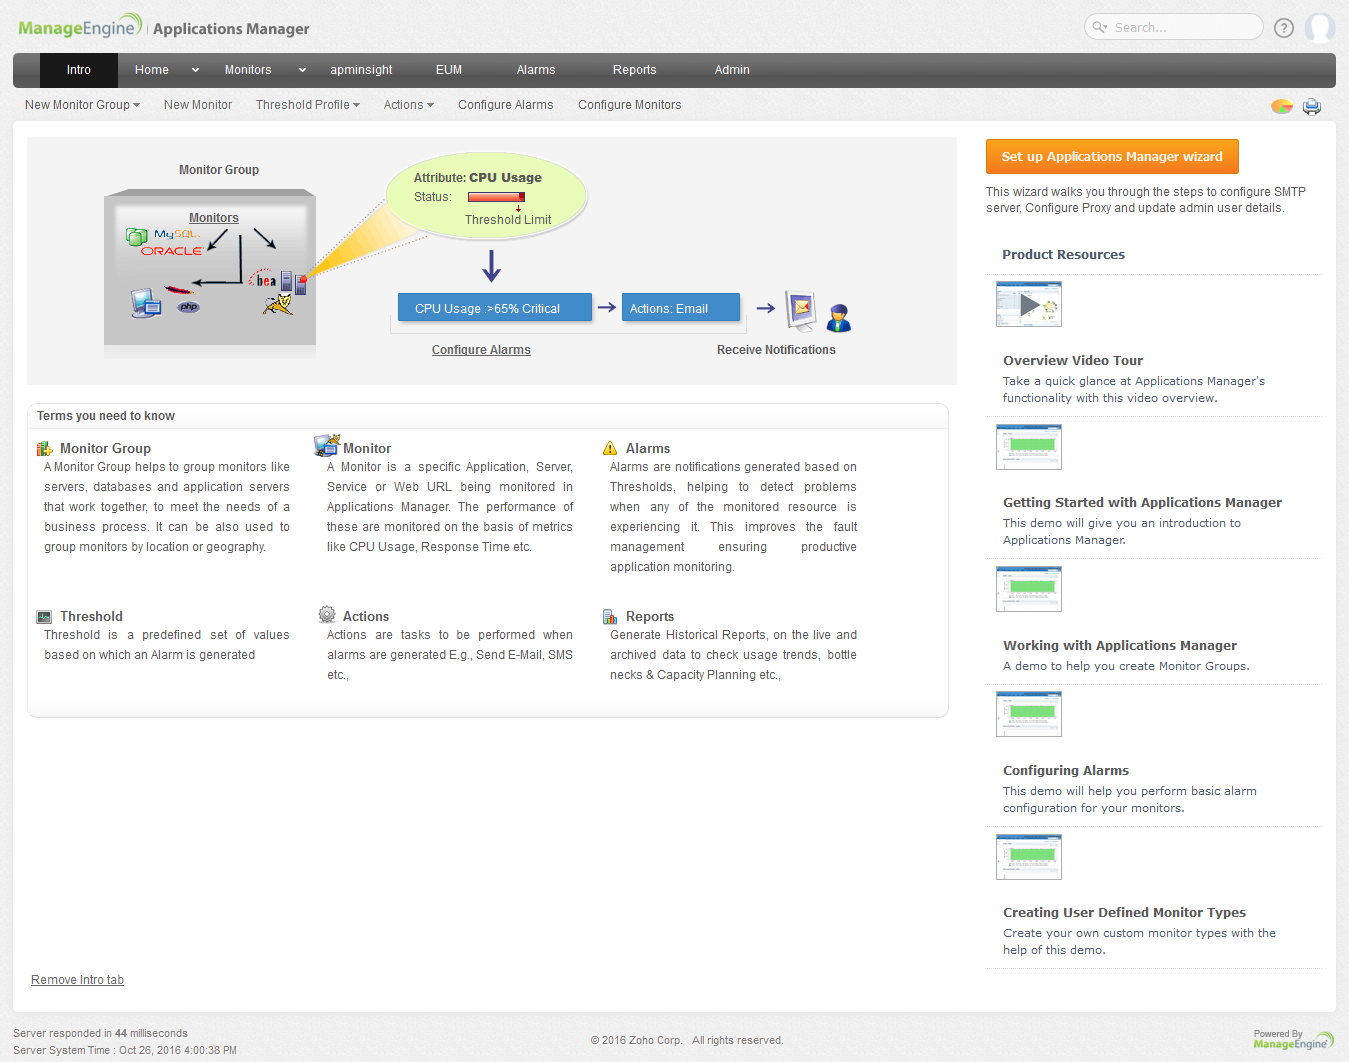Open the Reports tab

[x=635, y=70]
